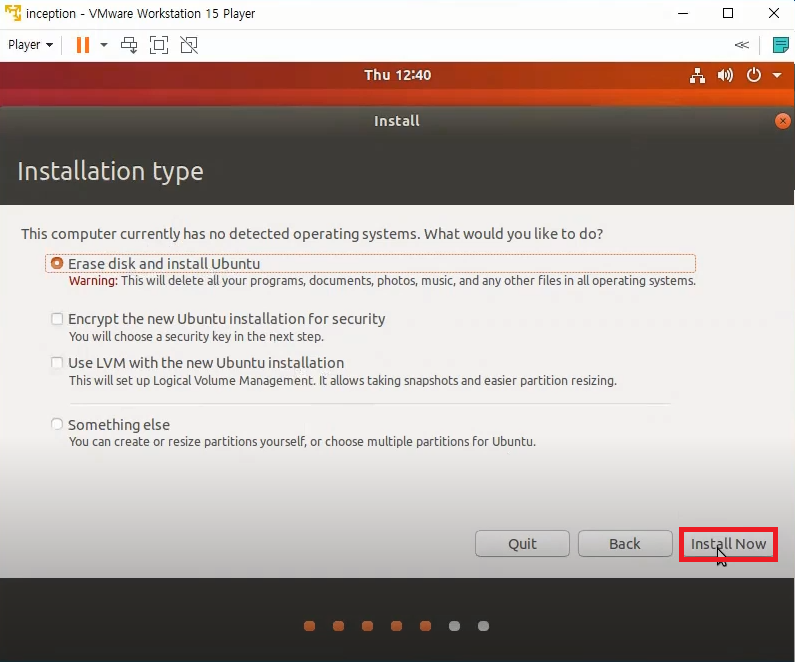
Task: Click the Ubuntu power icon
Action: (753, 75)
